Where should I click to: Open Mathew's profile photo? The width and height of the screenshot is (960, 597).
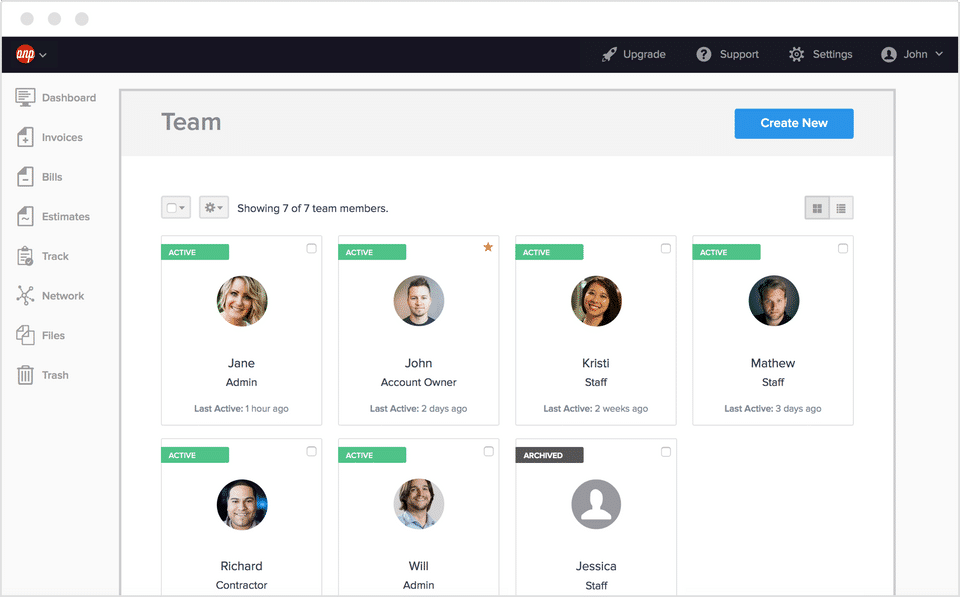(773, 301)
